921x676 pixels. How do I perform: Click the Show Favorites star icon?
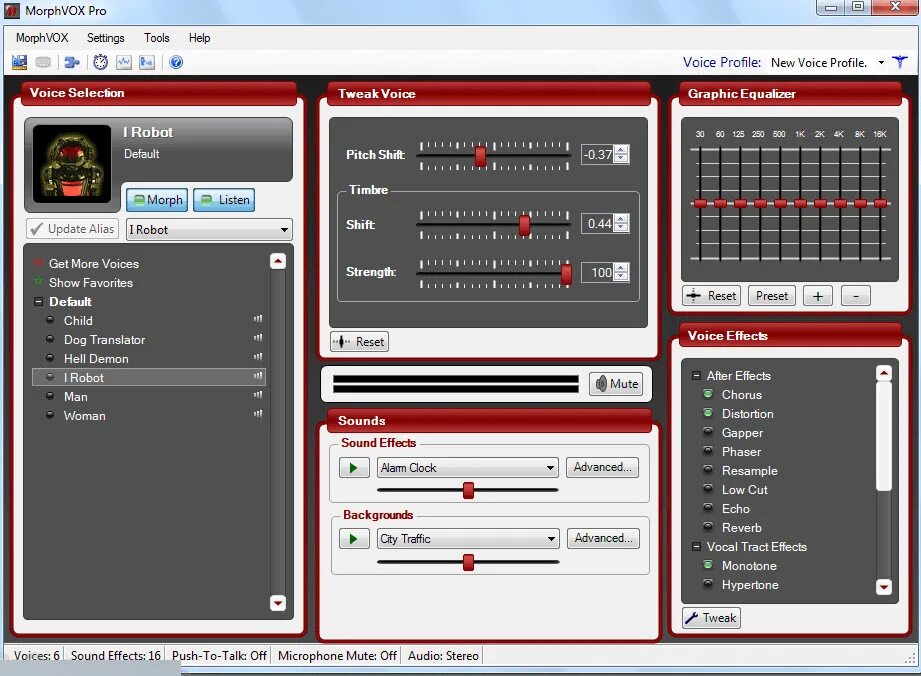click(38, 282)
